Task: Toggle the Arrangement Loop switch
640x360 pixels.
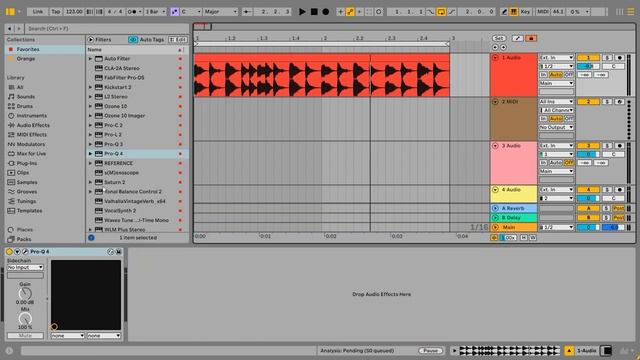Action: [441, 12]
